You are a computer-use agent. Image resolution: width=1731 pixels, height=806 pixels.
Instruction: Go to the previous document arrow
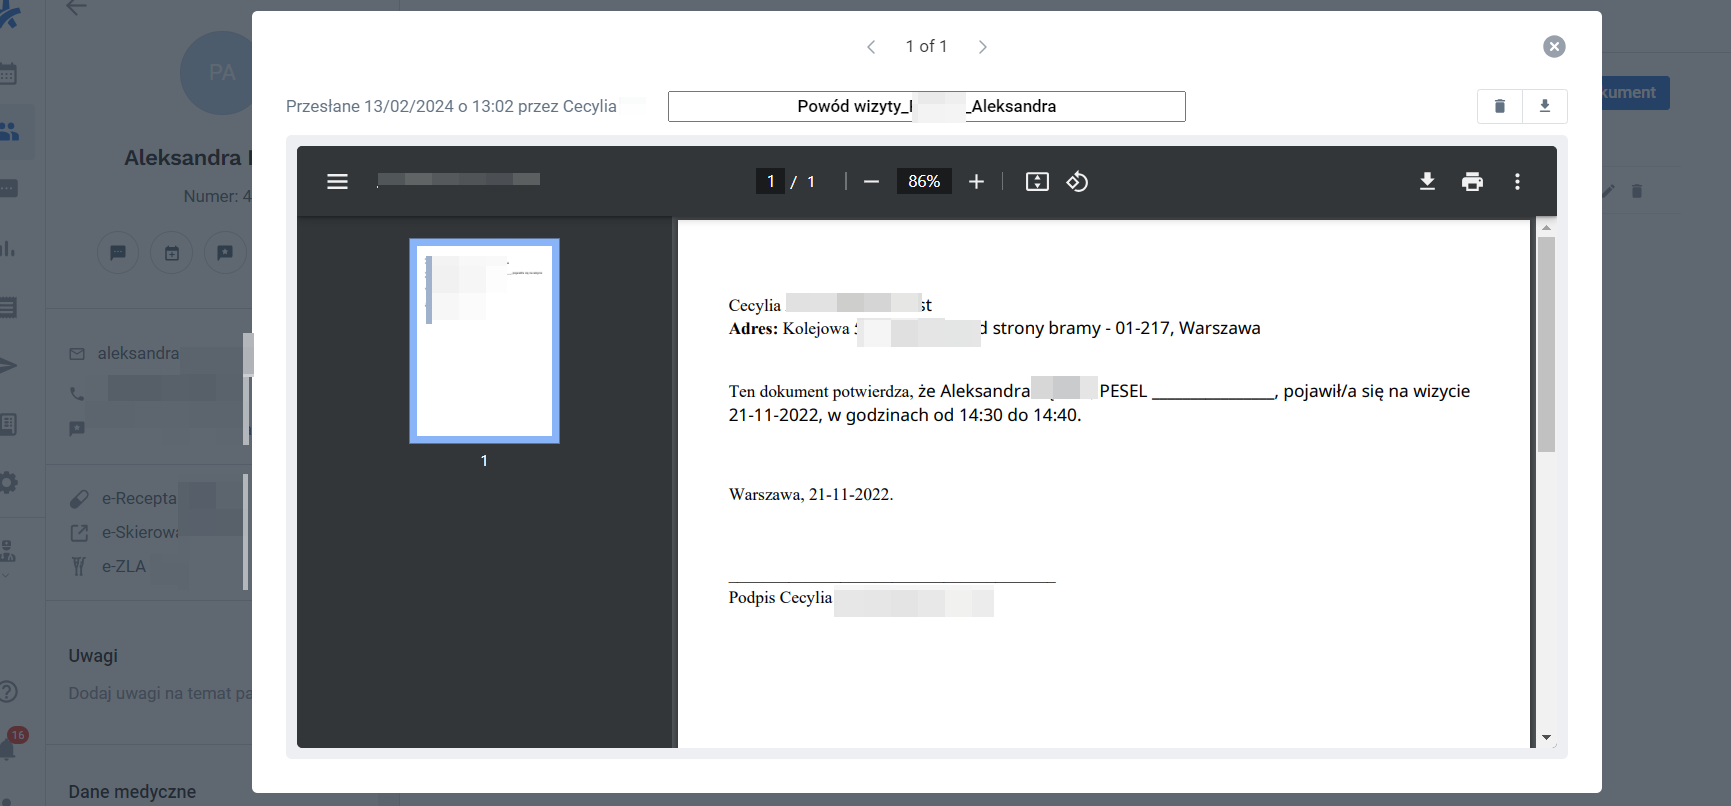pos(871,47)
